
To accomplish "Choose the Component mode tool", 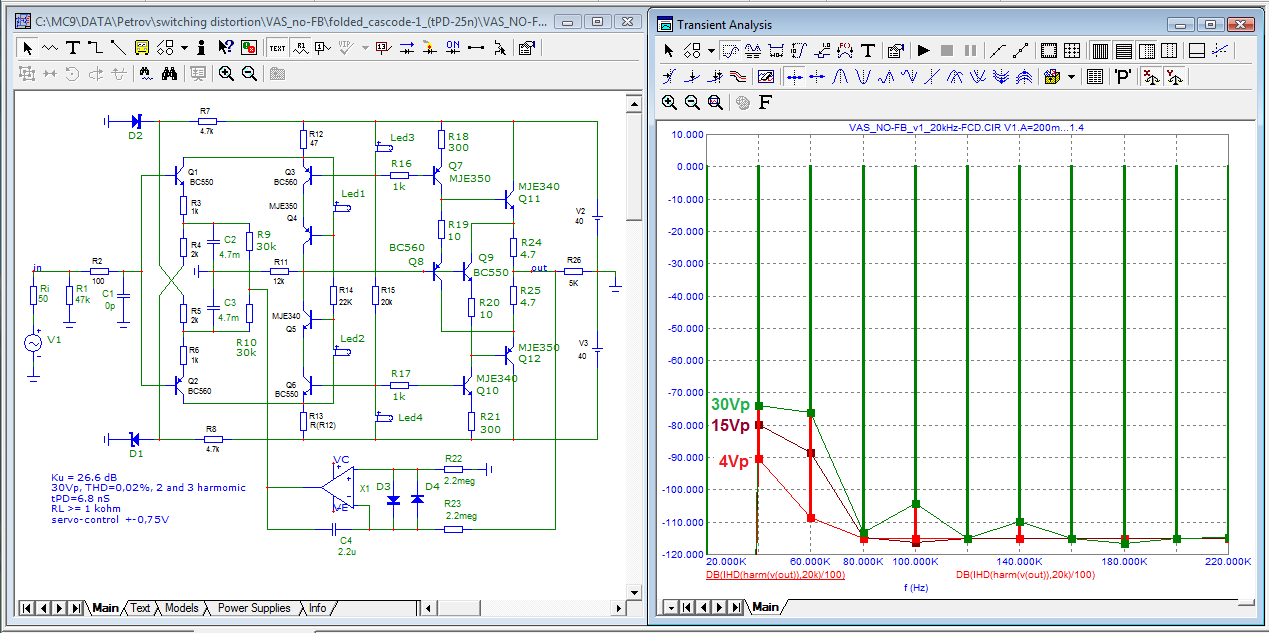I will tap(49, 47).
